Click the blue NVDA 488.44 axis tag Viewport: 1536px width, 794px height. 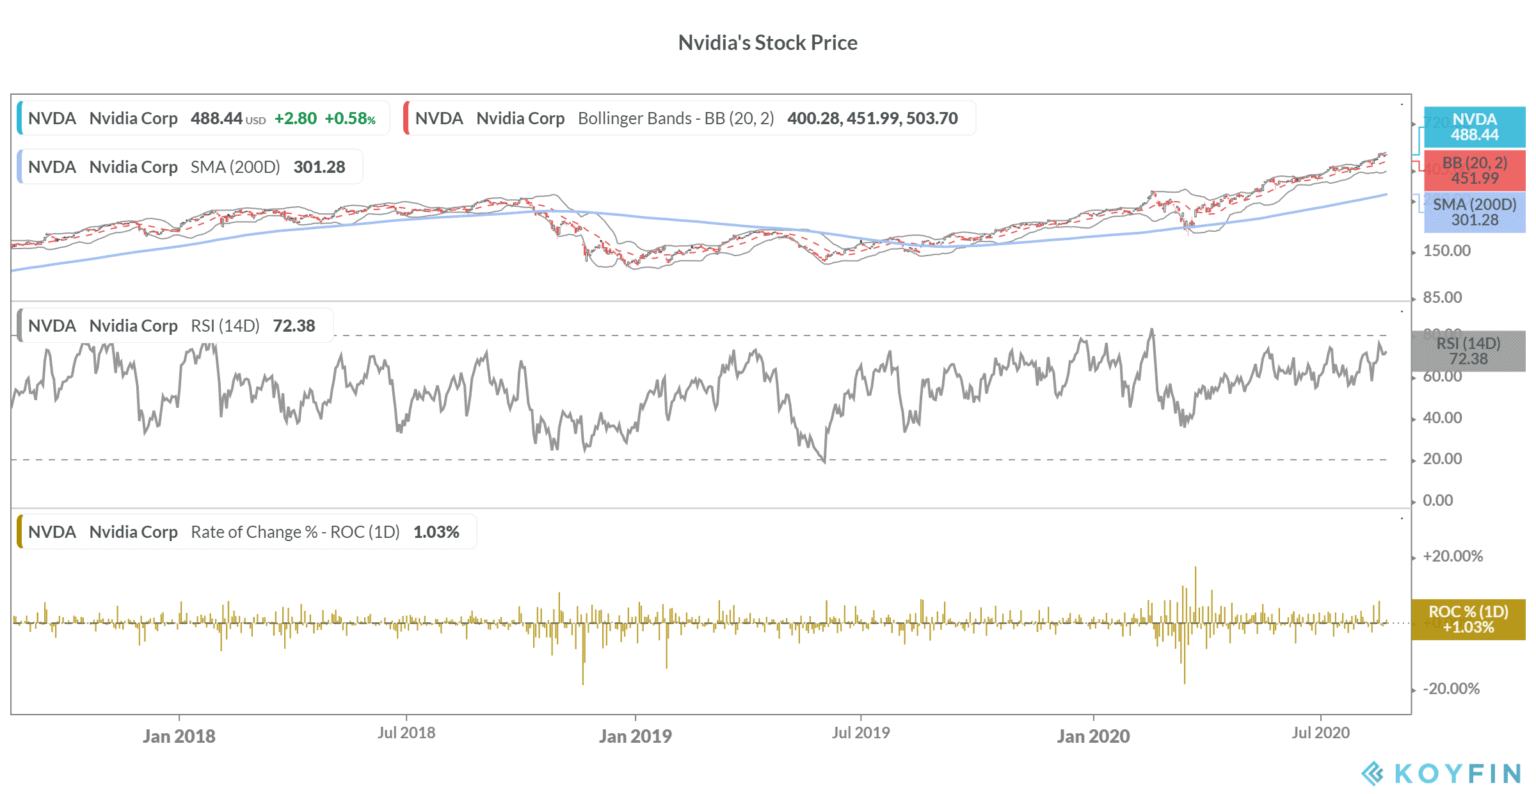[1474, 127]
